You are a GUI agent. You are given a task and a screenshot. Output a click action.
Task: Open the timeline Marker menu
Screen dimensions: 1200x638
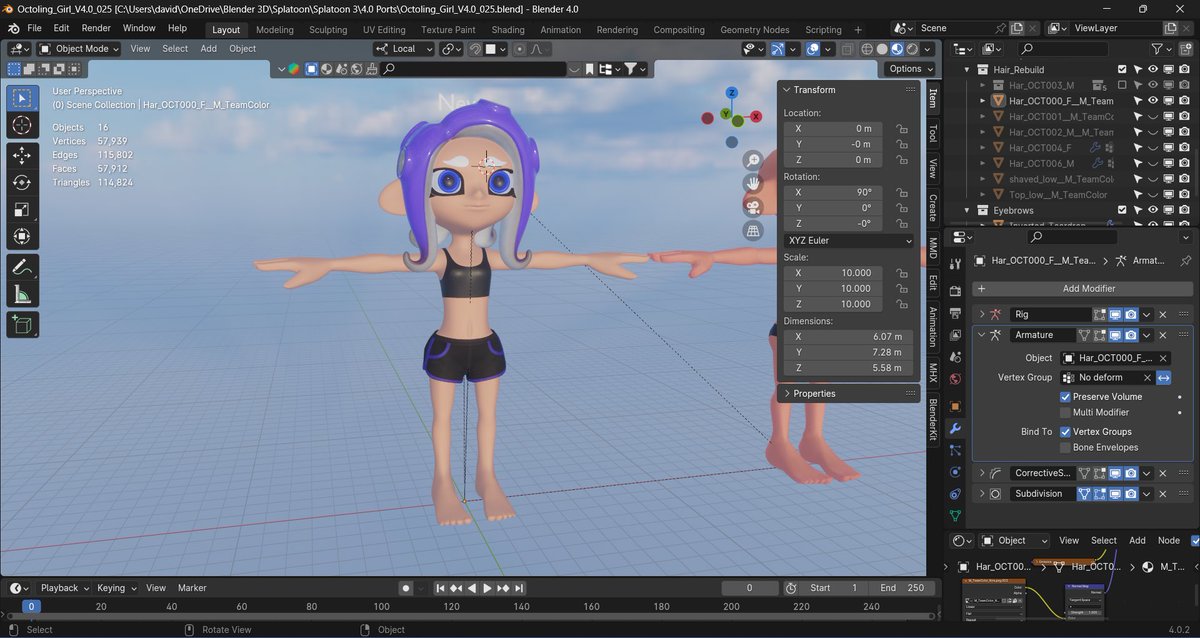(x=192, y=588)
